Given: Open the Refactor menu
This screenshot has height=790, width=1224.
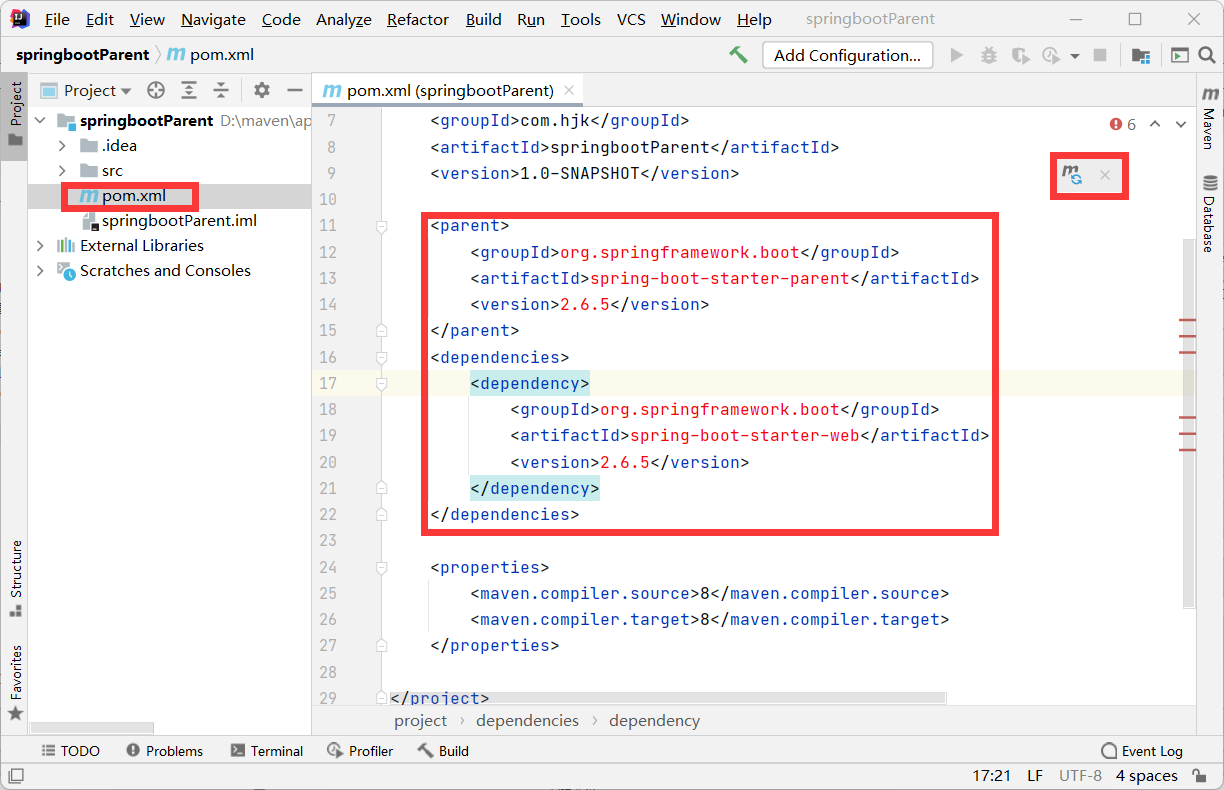Looking at the screenshot, I should [x=418, y=19].
